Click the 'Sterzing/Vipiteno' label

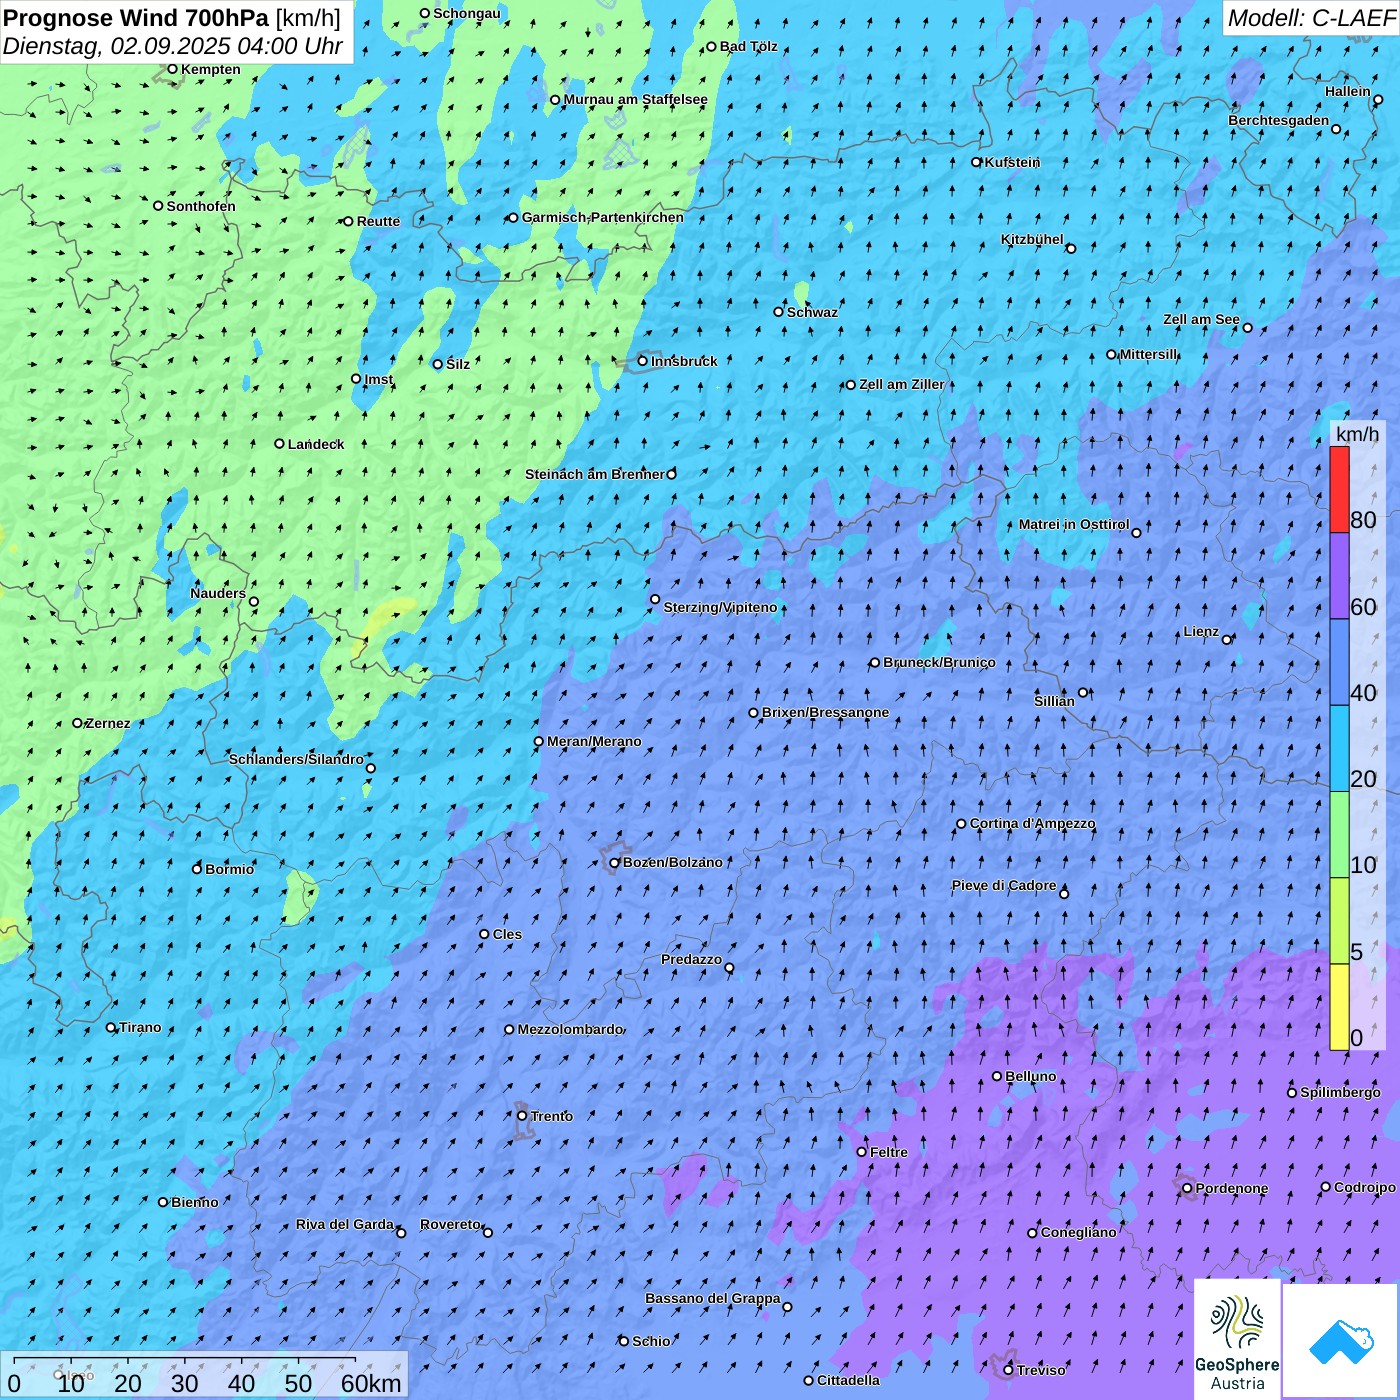720,607
